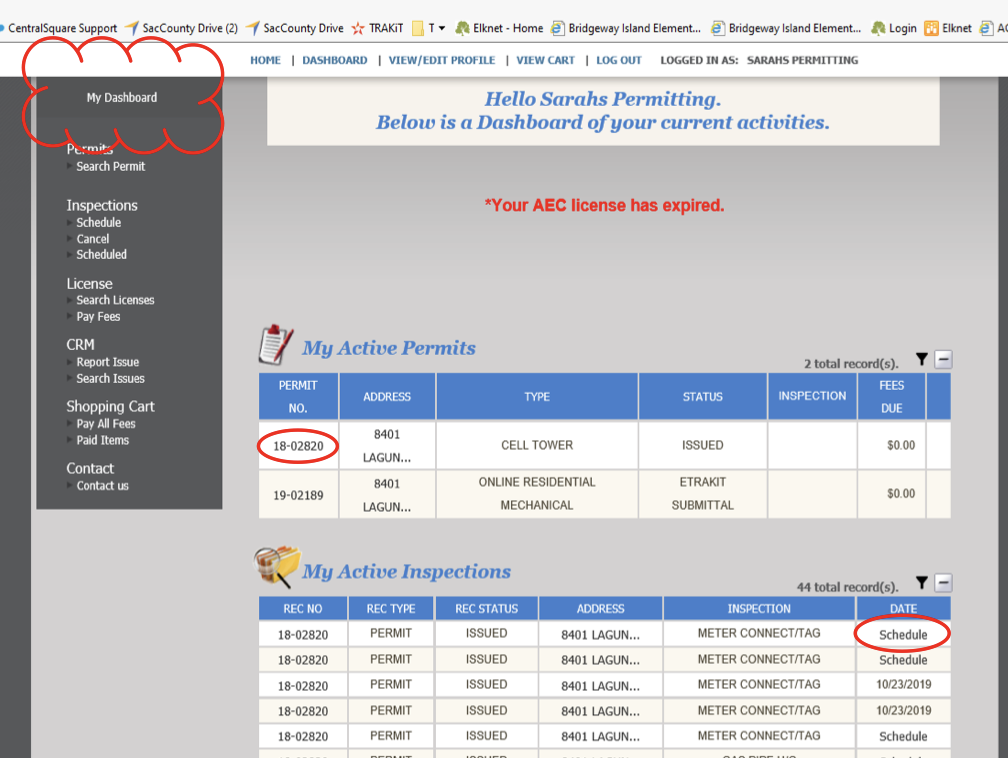Click the first 10/23/2019 inspection date
Screen dimensions: 1008x758
tap(903, 685)
